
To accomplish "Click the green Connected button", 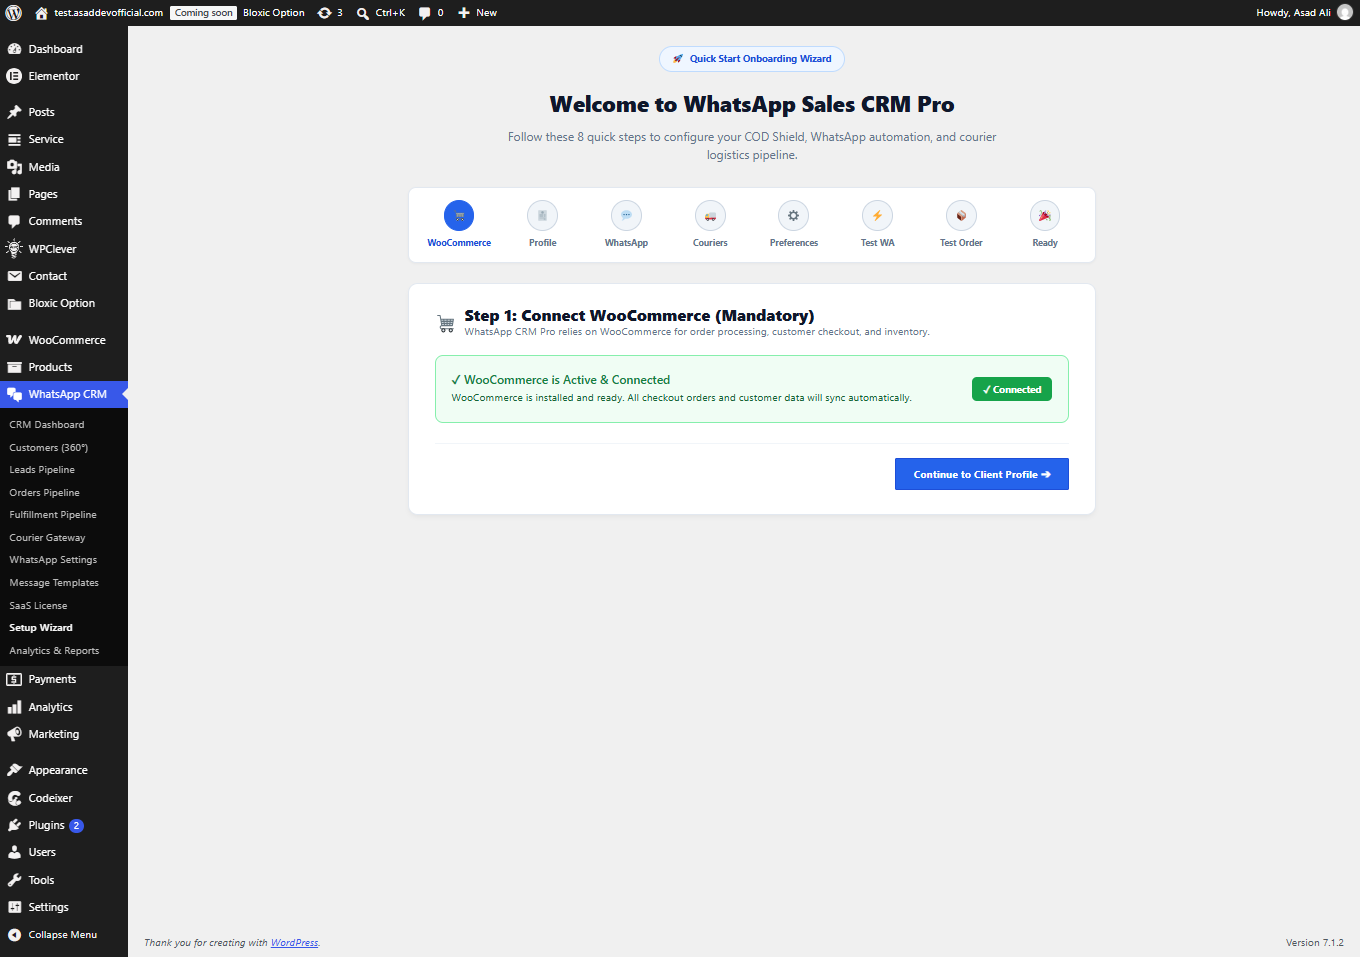I will [x=1012, y=389].
